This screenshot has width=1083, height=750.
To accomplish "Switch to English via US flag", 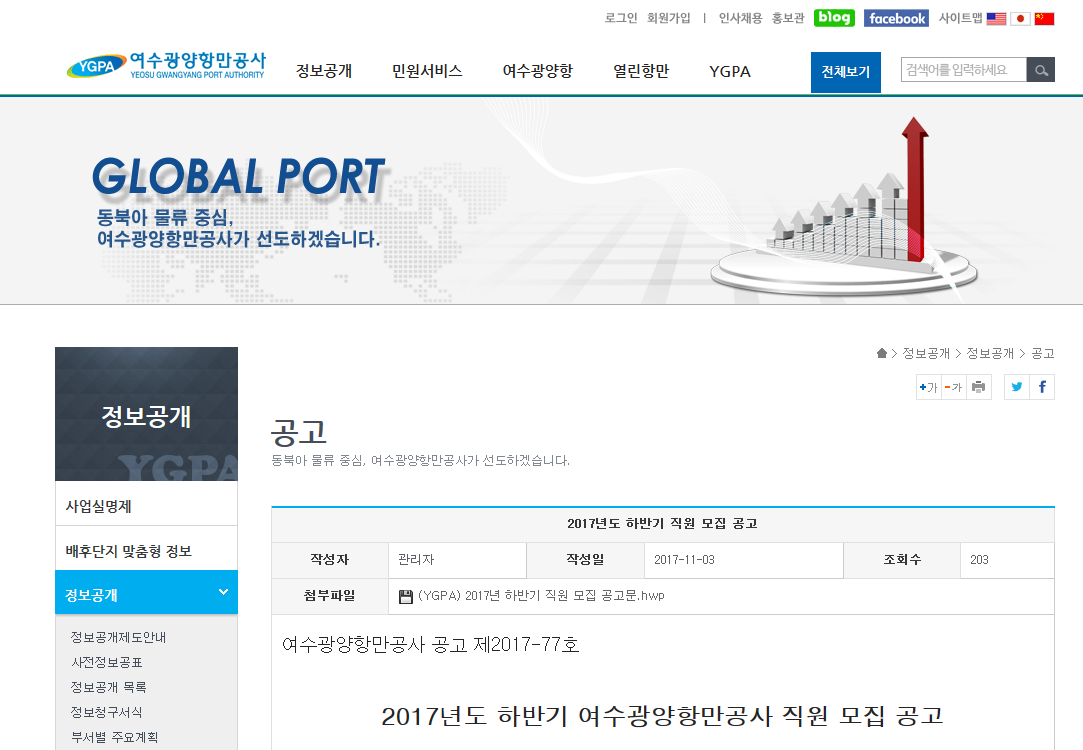I will pyautogui.click(x=996, y=18).
